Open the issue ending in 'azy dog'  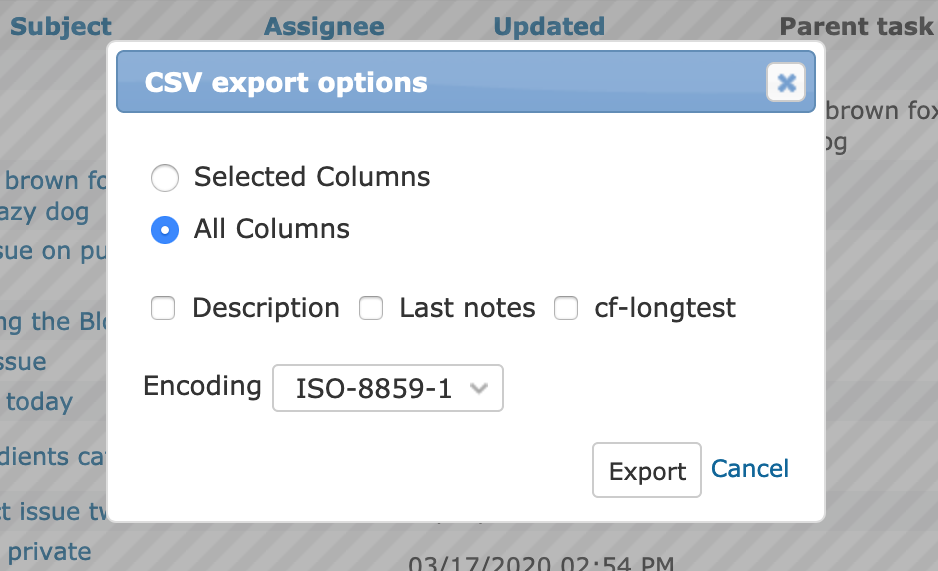point(44,212)
